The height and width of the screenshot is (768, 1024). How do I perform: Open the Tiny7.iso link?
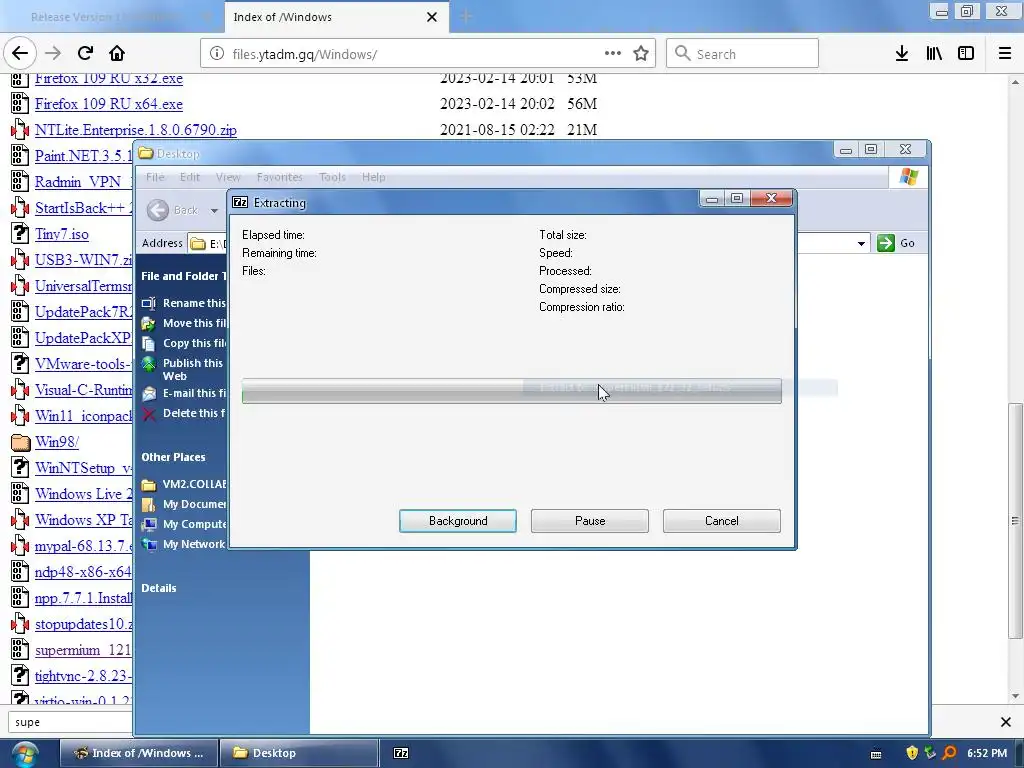click(61, 234)
